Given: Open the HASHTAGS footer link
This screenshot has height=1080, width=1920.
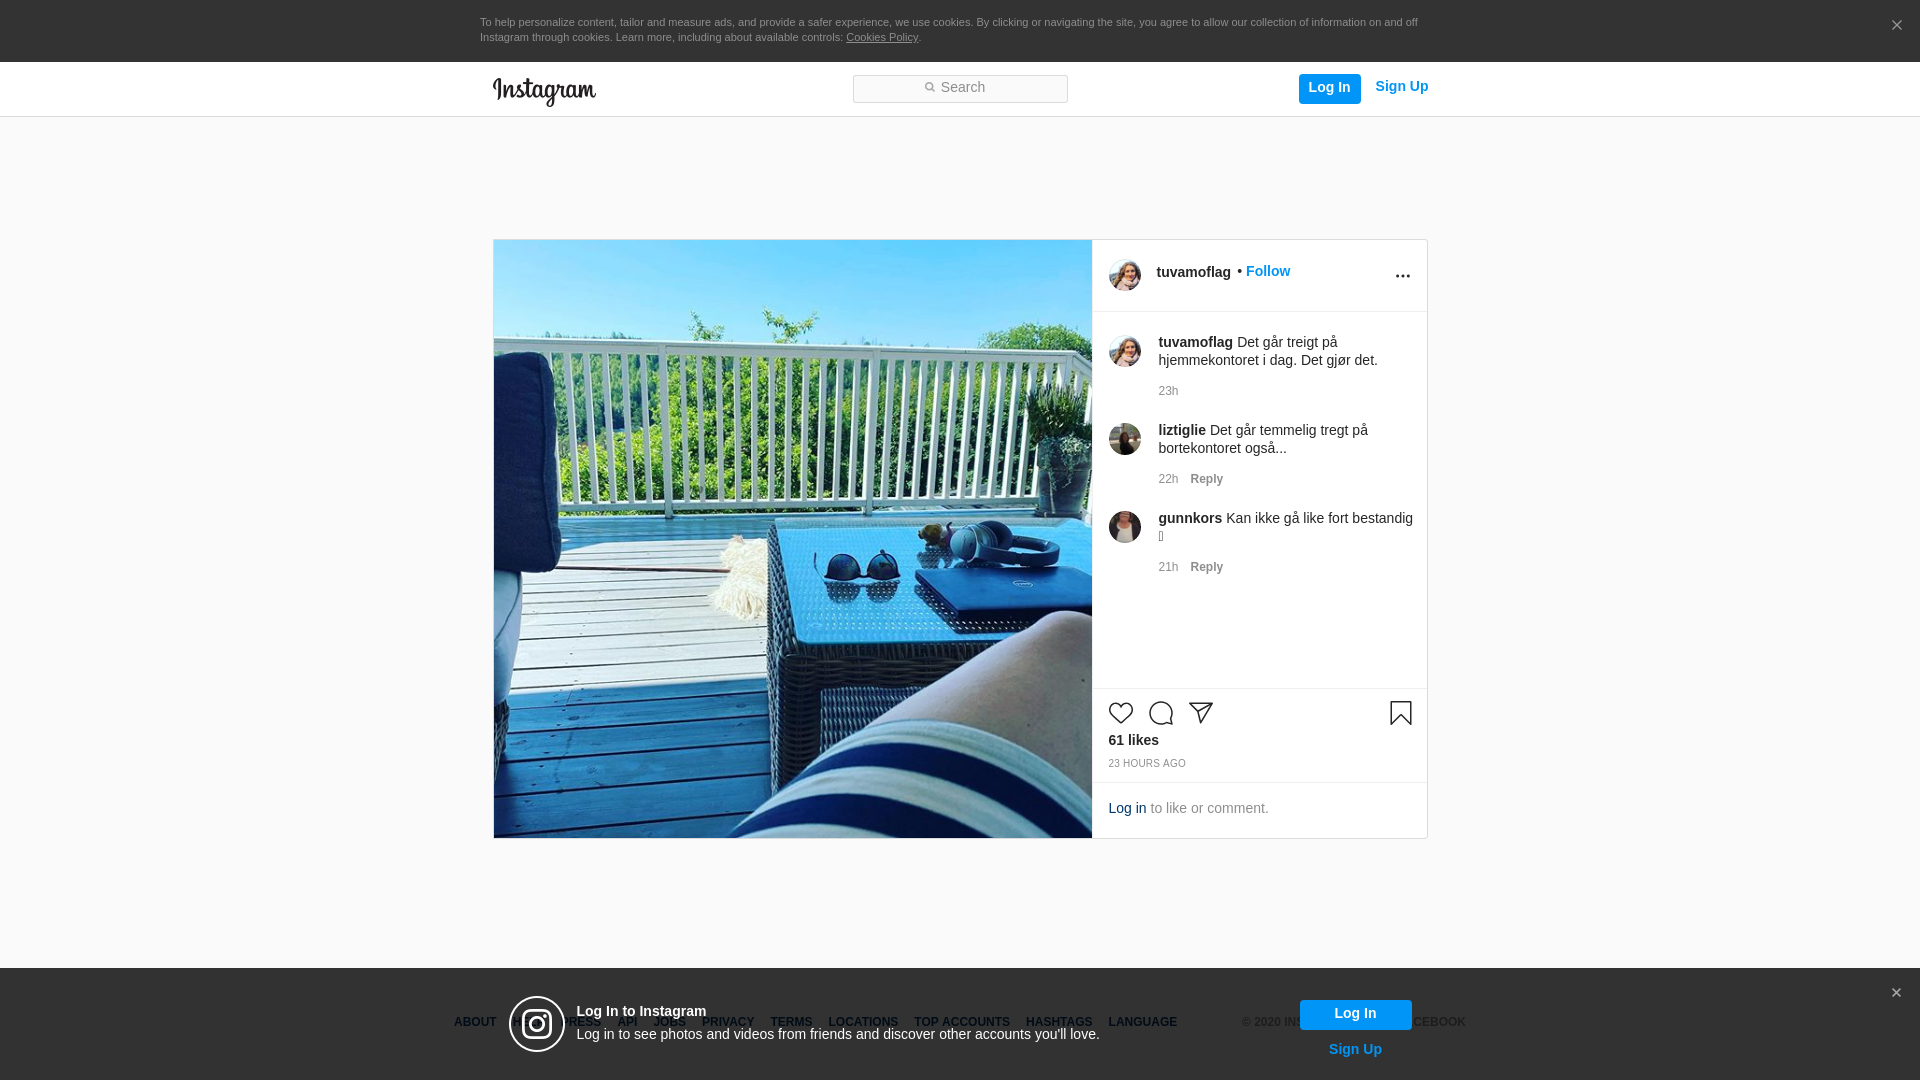Looking at the screenshot, I should [1059, 1022].
